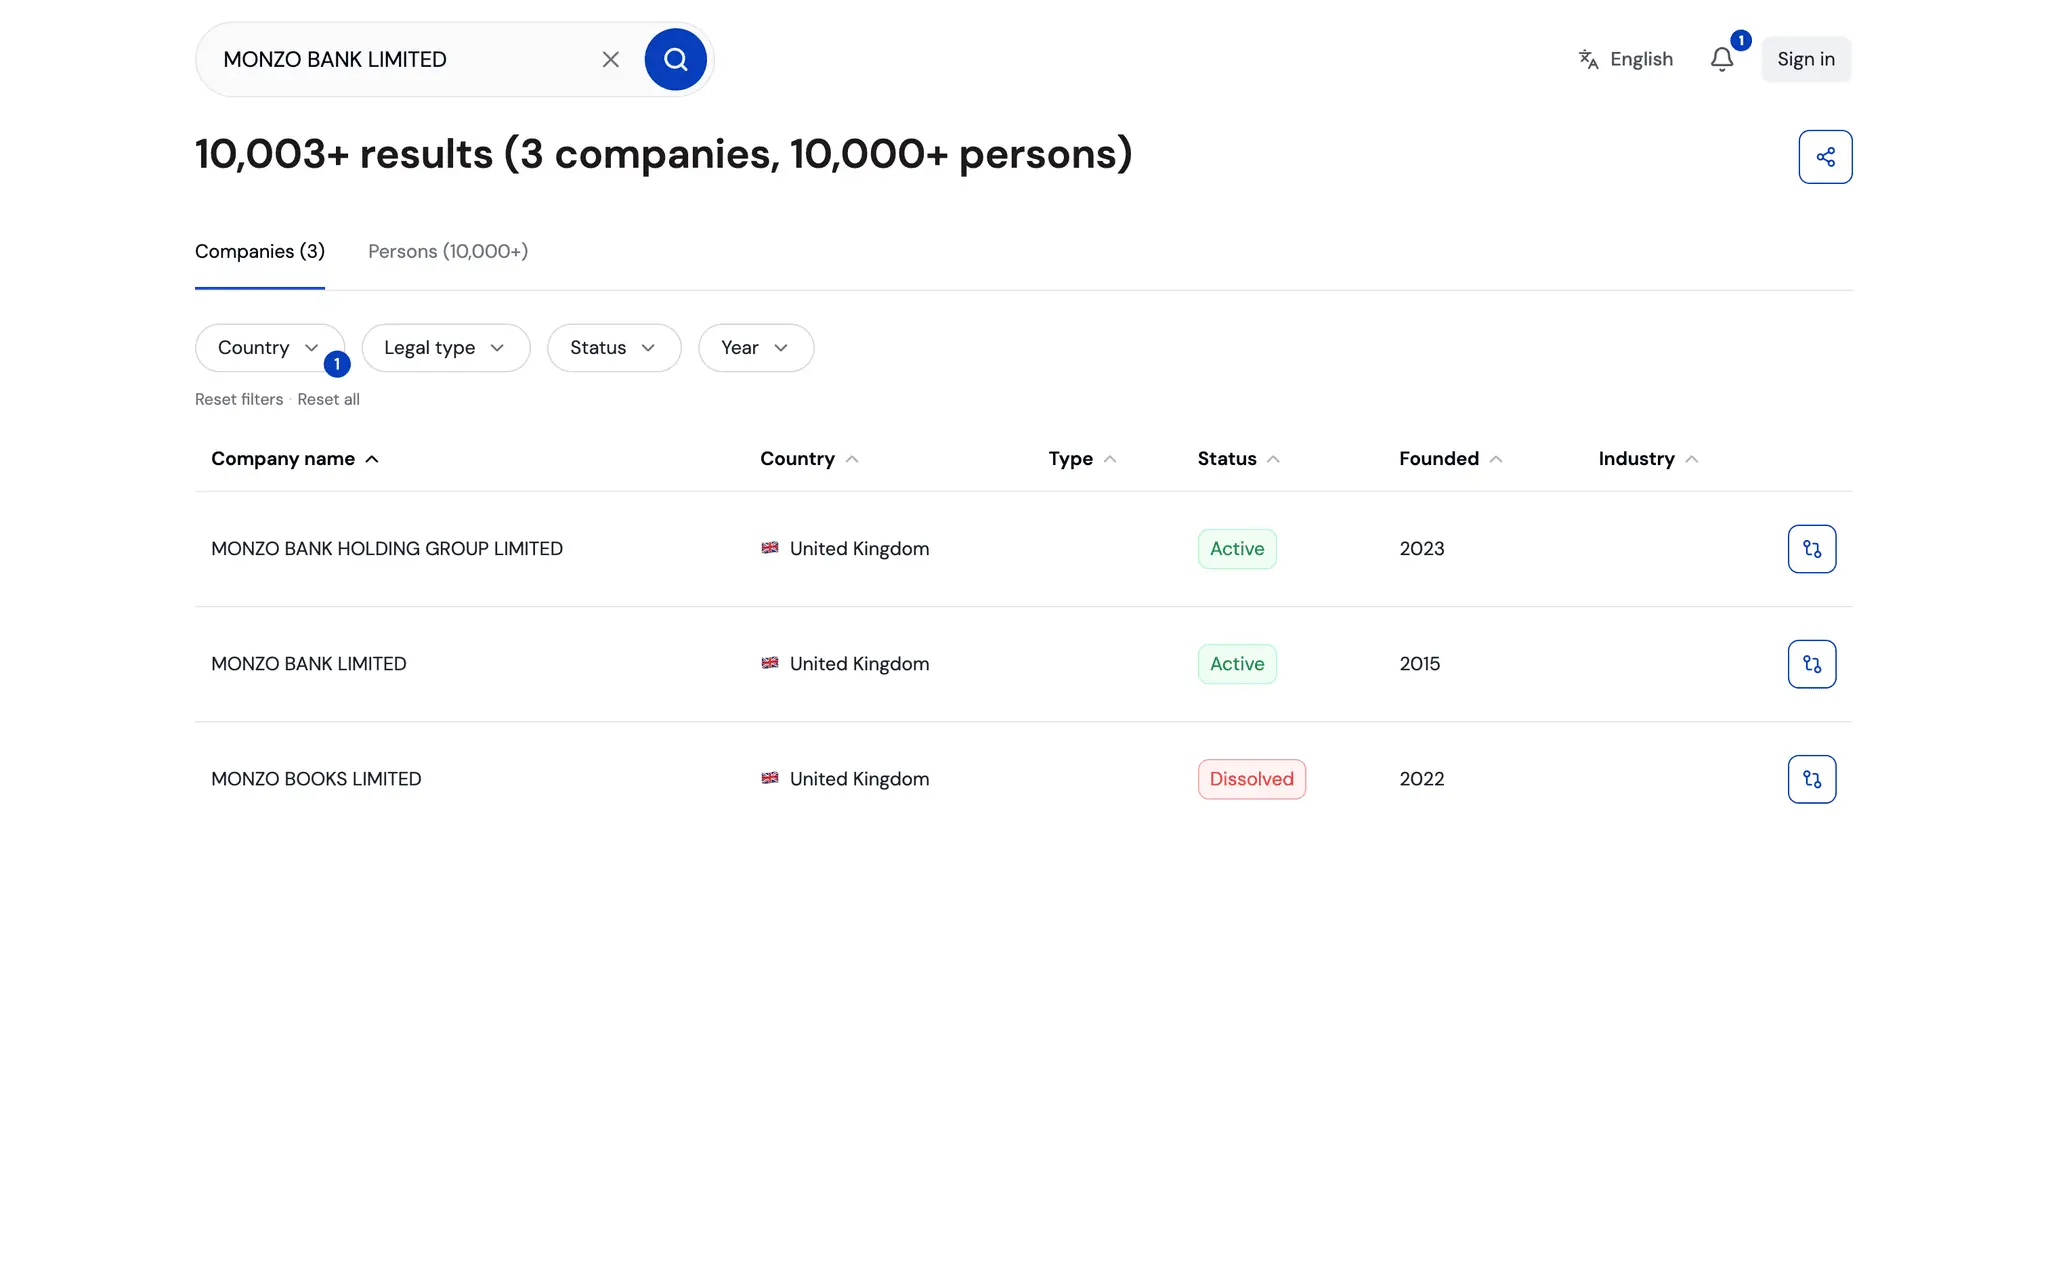Open the Year filter dropdown
The width and height of the screenshot is (2048, 1285).
[x=755, y=348]
